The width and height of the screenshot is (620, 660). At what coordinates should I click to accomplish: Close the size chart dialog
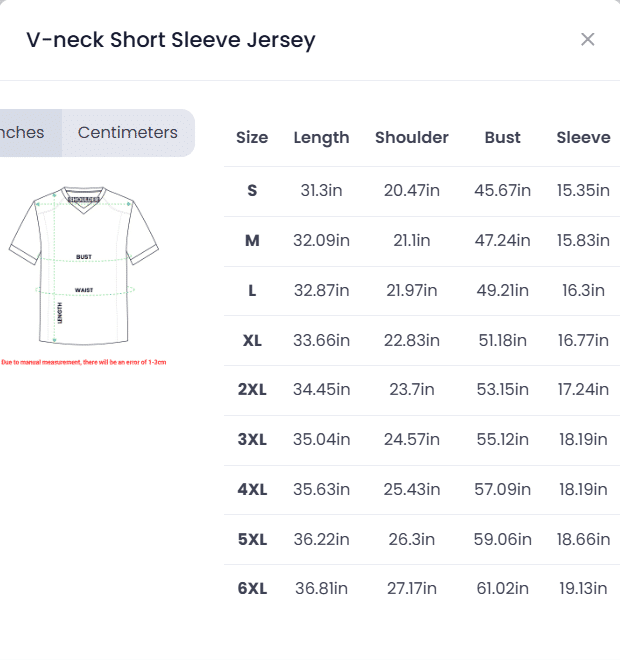[588, 40]
